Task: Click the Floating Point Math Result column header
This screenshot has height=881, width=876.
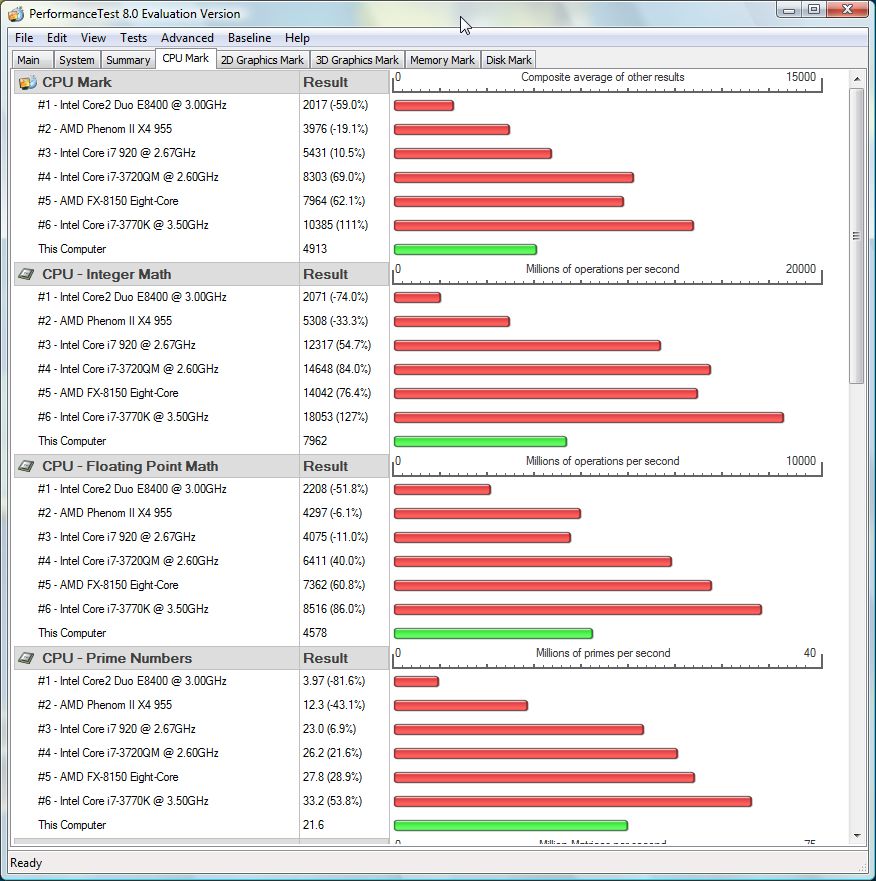Action: [344, 466]
